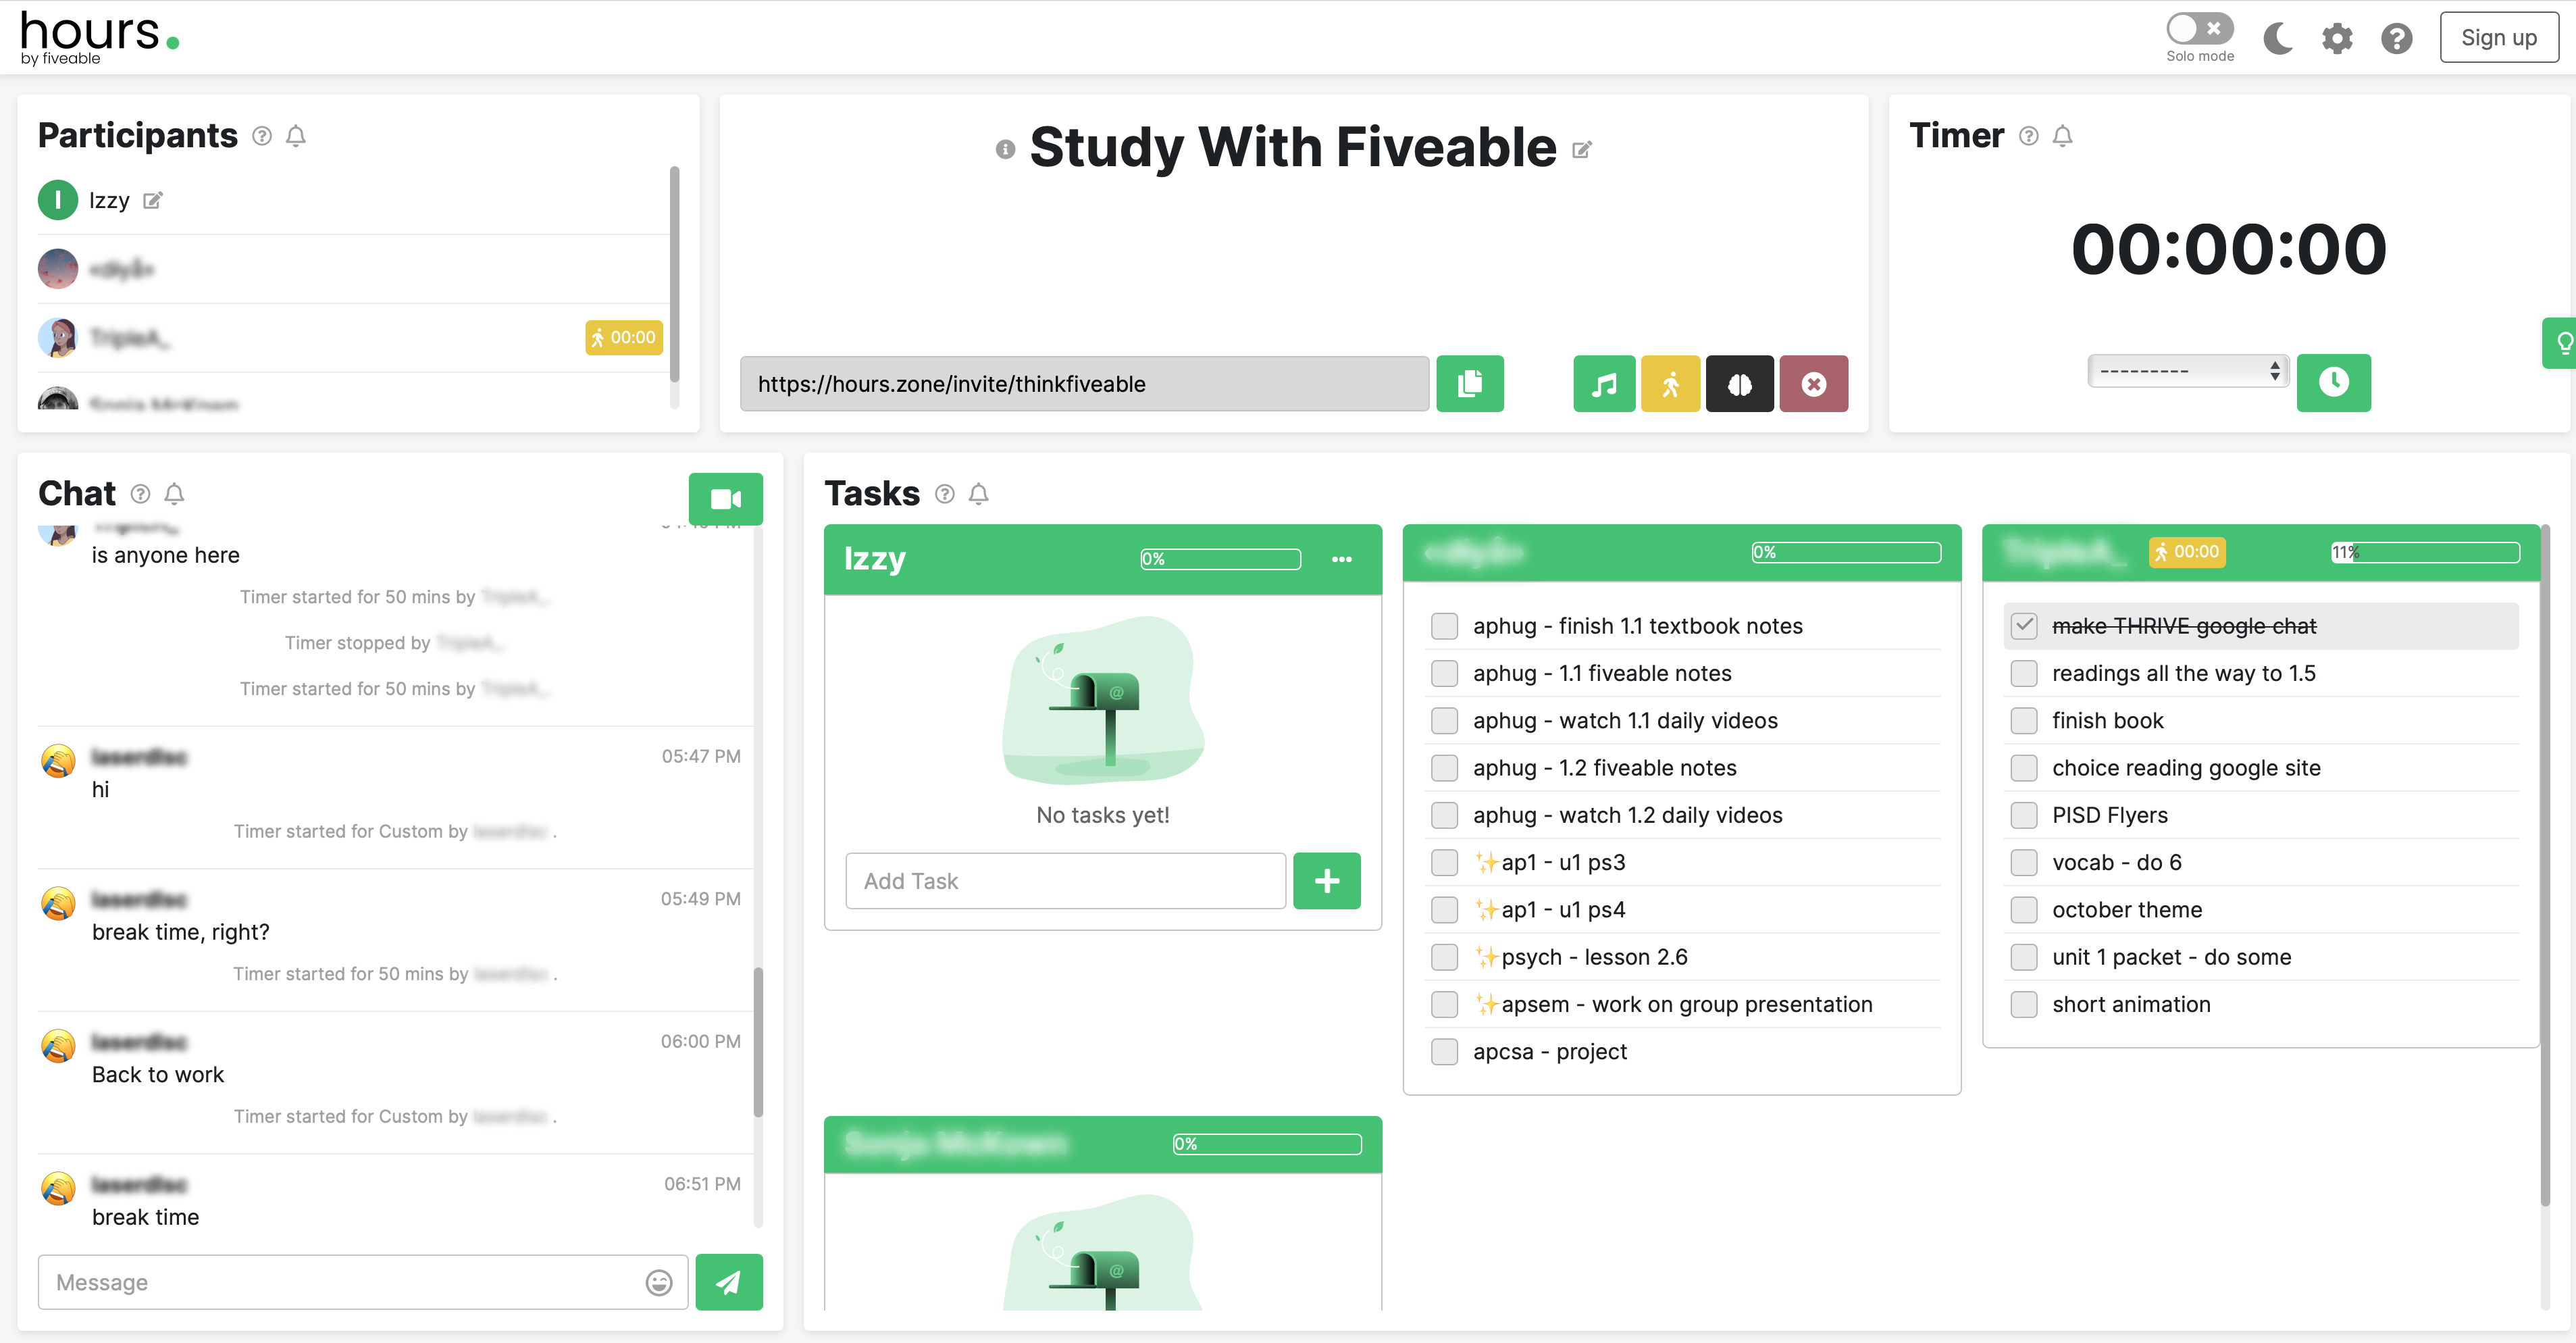
Task: Switch to dark mode with moon icon
Action: coord(2277,39)
